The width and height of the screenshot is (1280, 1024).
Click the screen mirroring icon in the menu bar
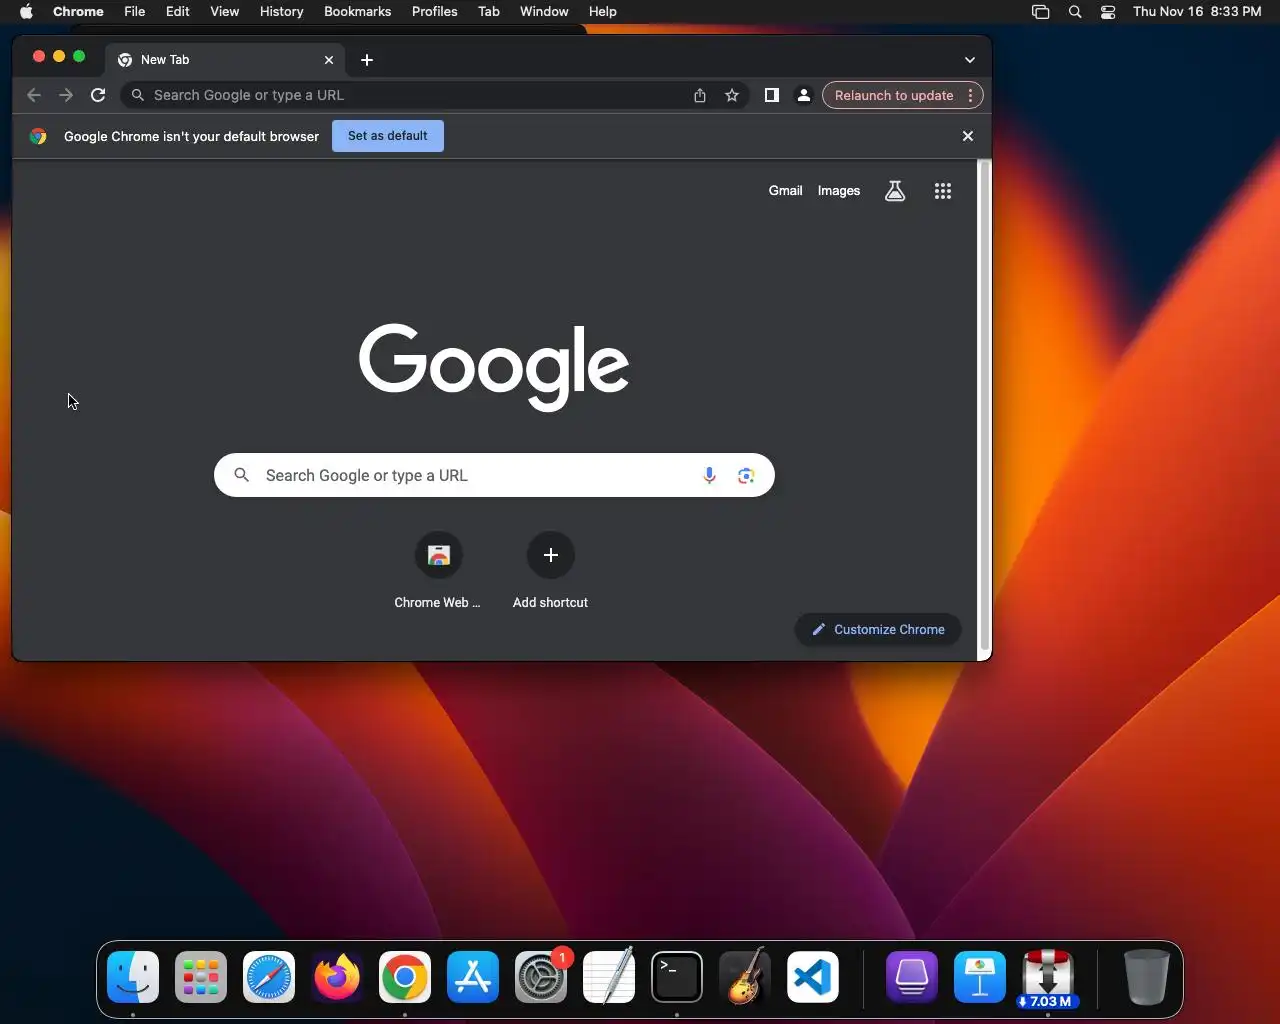coord(1040,11)
